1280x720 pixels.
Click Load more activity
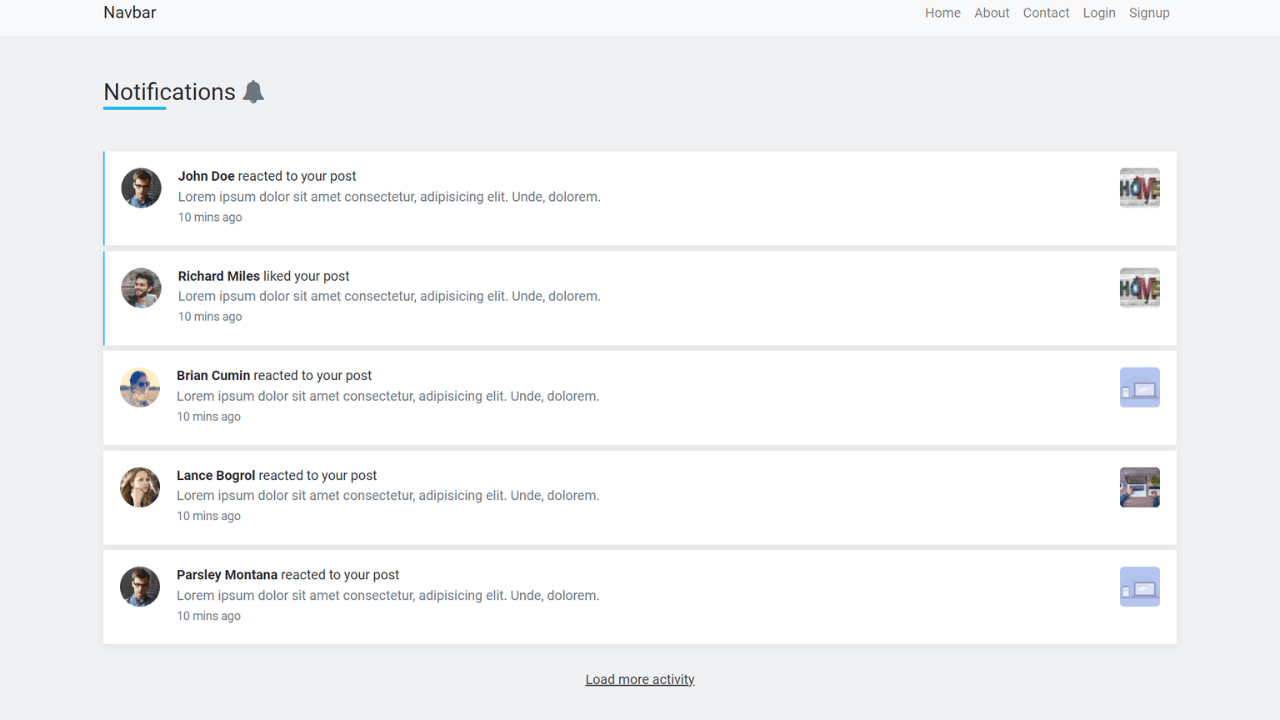(x=639, y=679)
